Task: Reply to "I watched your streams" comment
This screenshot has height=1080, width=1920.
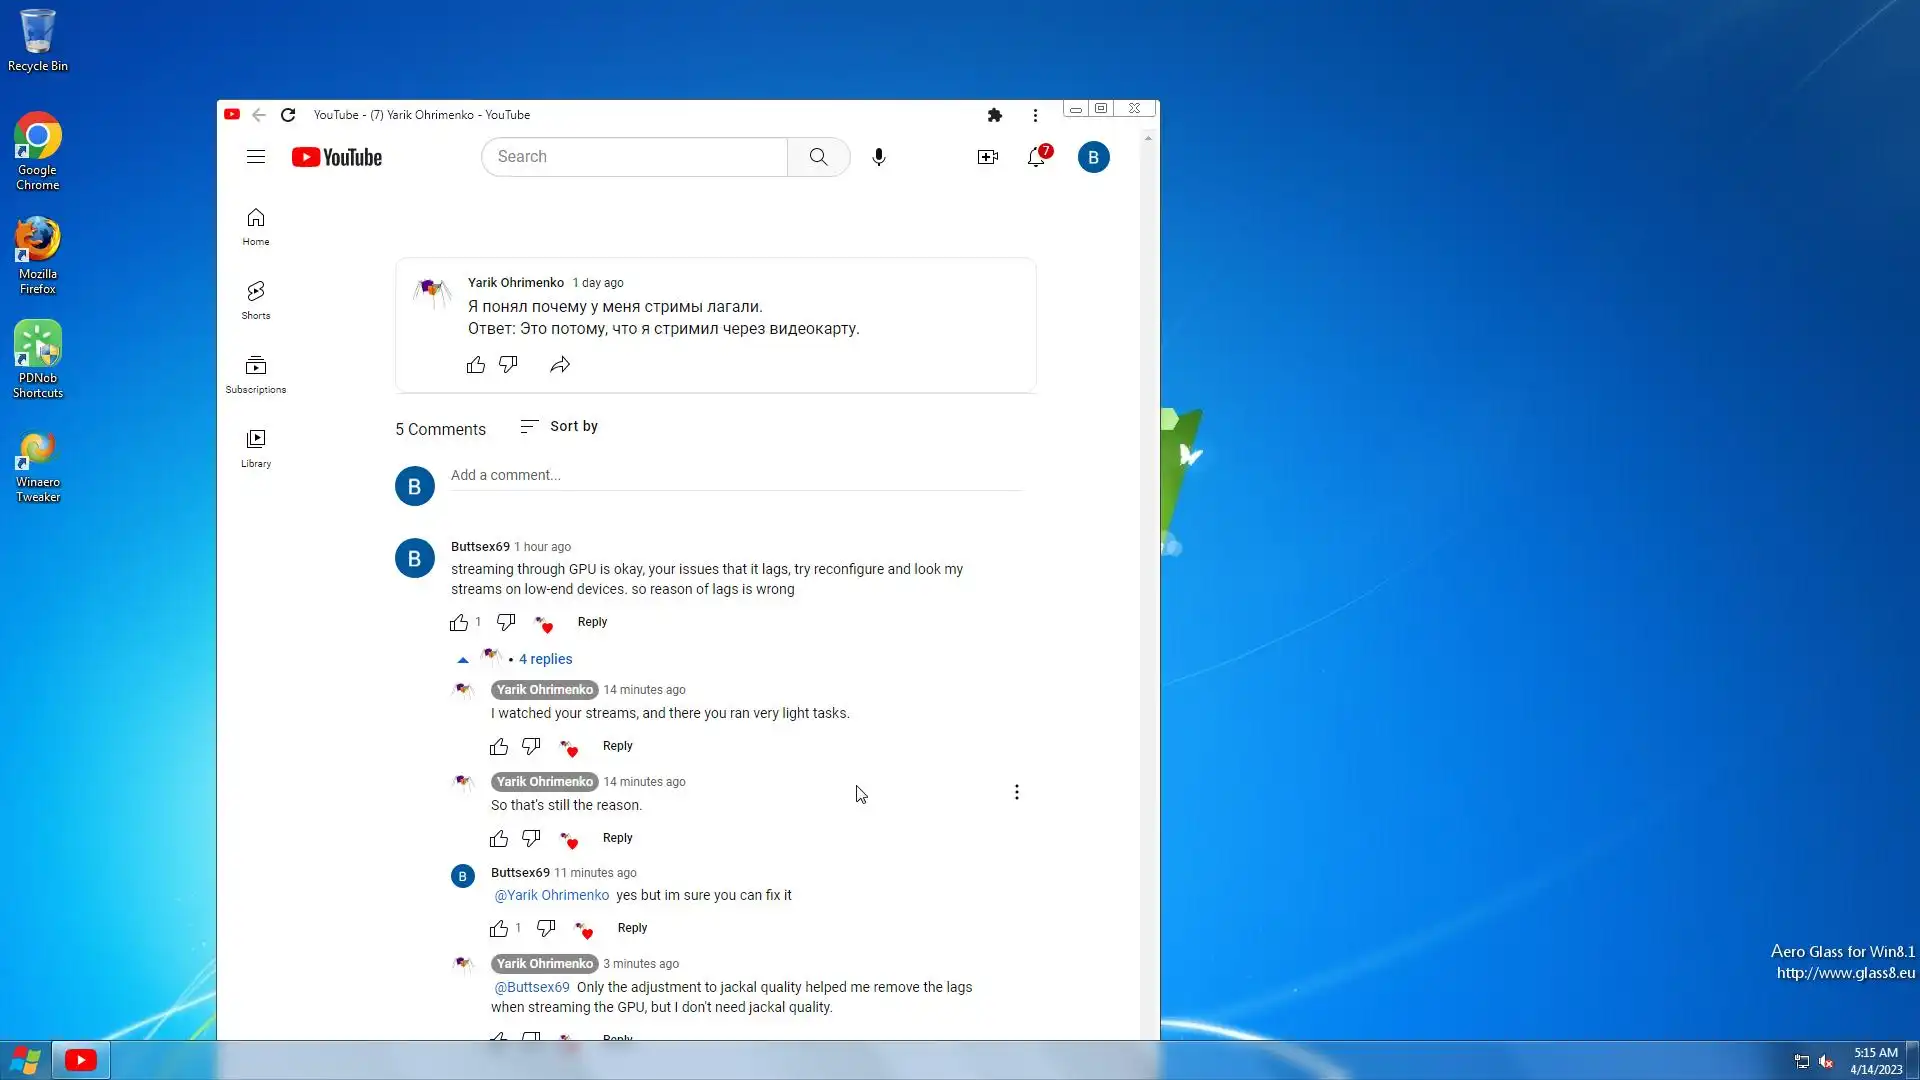Action: coord(617,746)
